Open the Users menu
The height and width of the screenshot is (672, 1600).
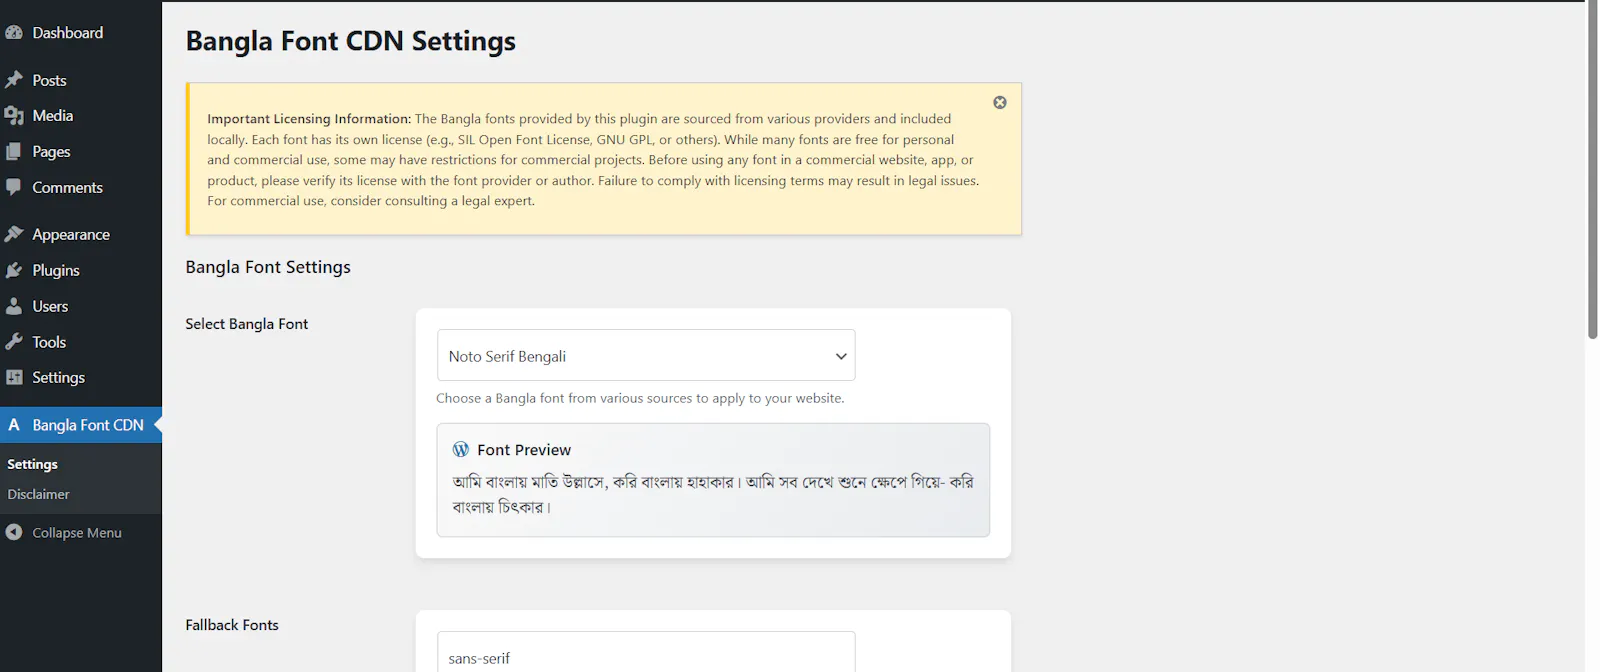[x=81, y=306]
